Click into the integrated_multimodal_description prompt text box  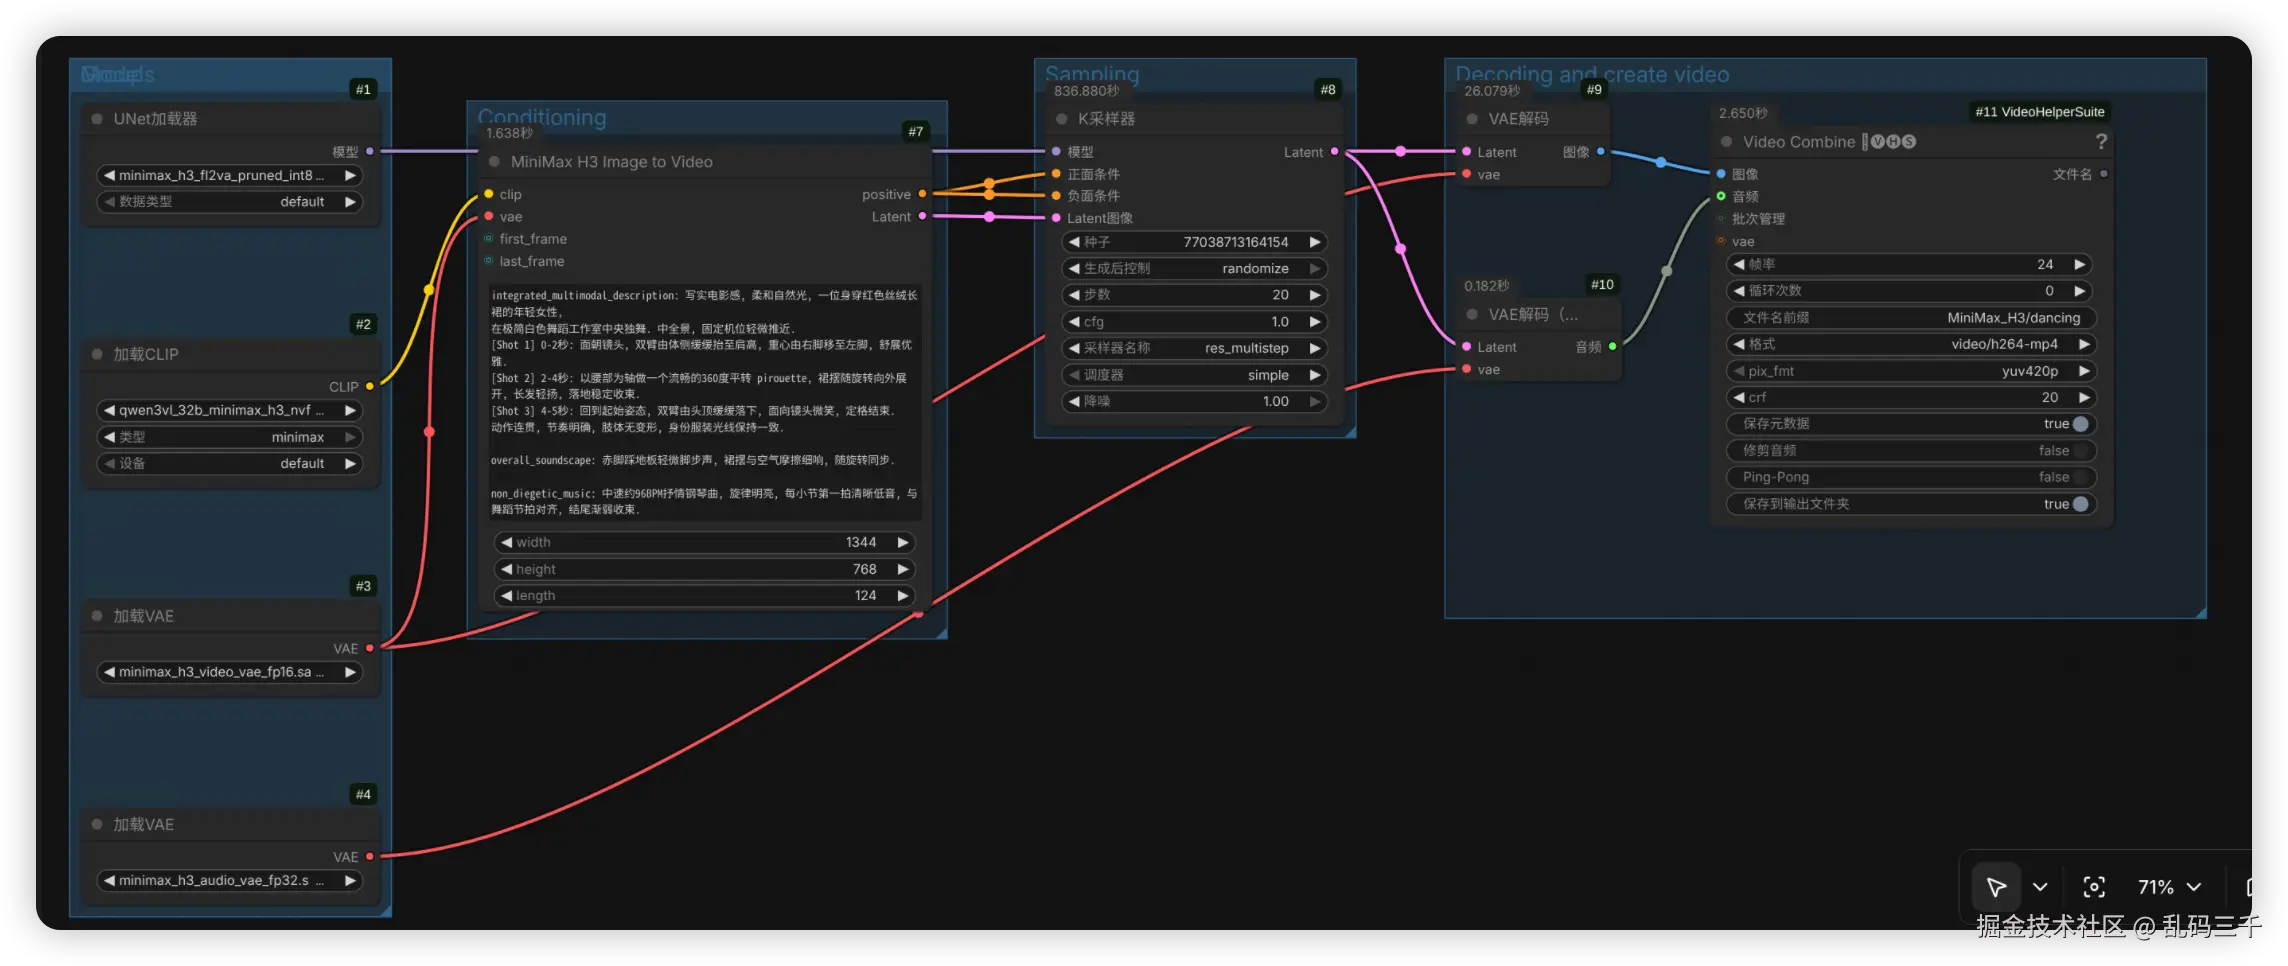(x=704, y=402)
